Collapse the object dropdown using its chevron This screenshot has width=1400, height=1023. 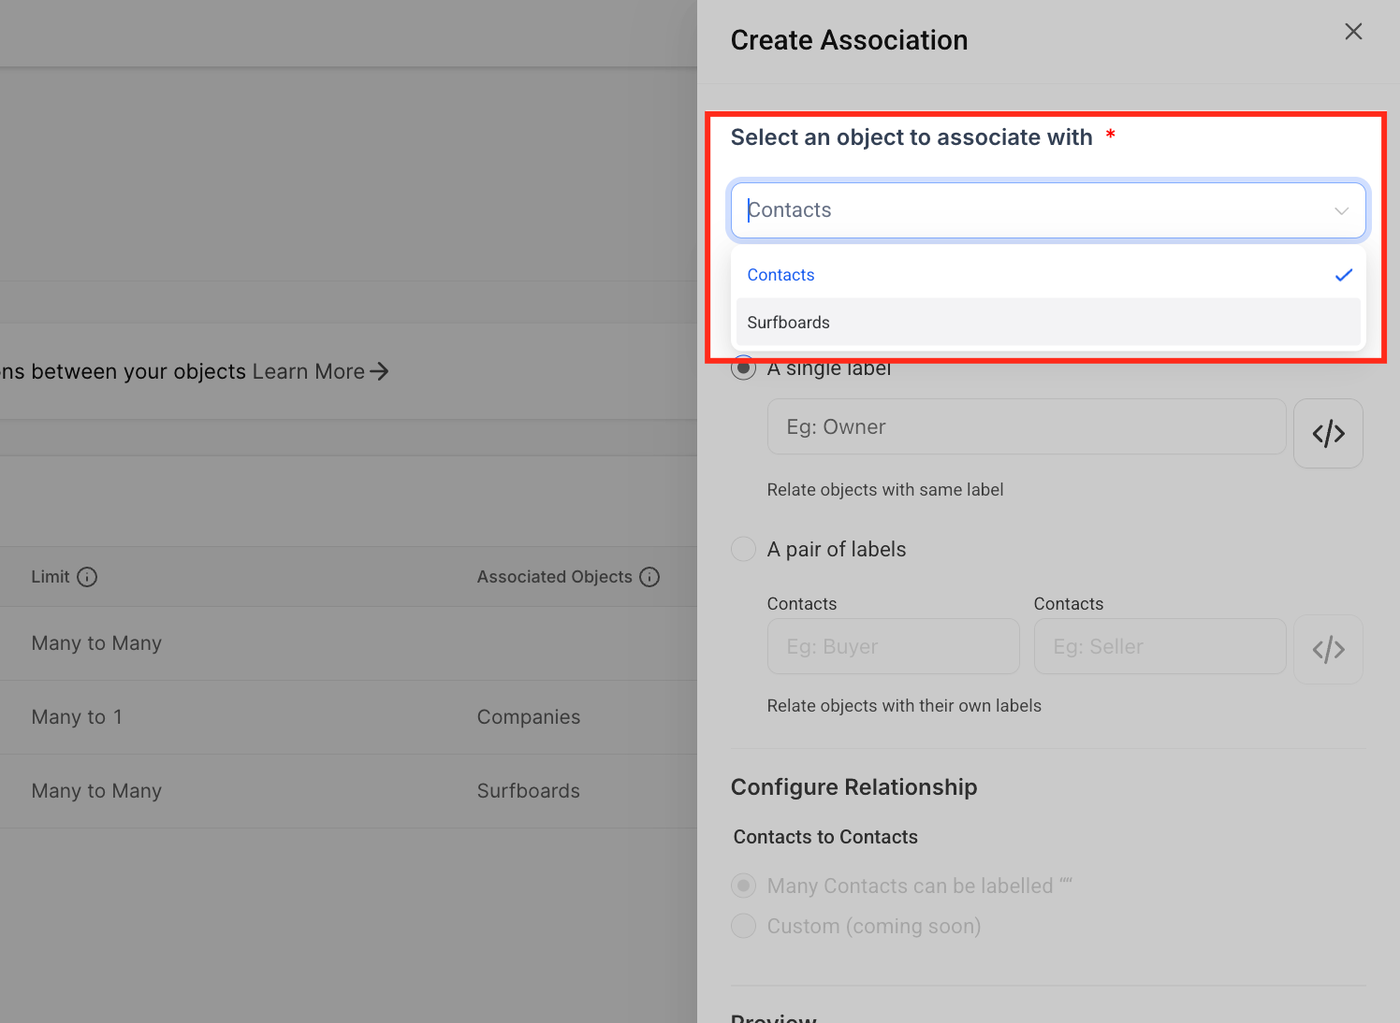(1341, 211)
